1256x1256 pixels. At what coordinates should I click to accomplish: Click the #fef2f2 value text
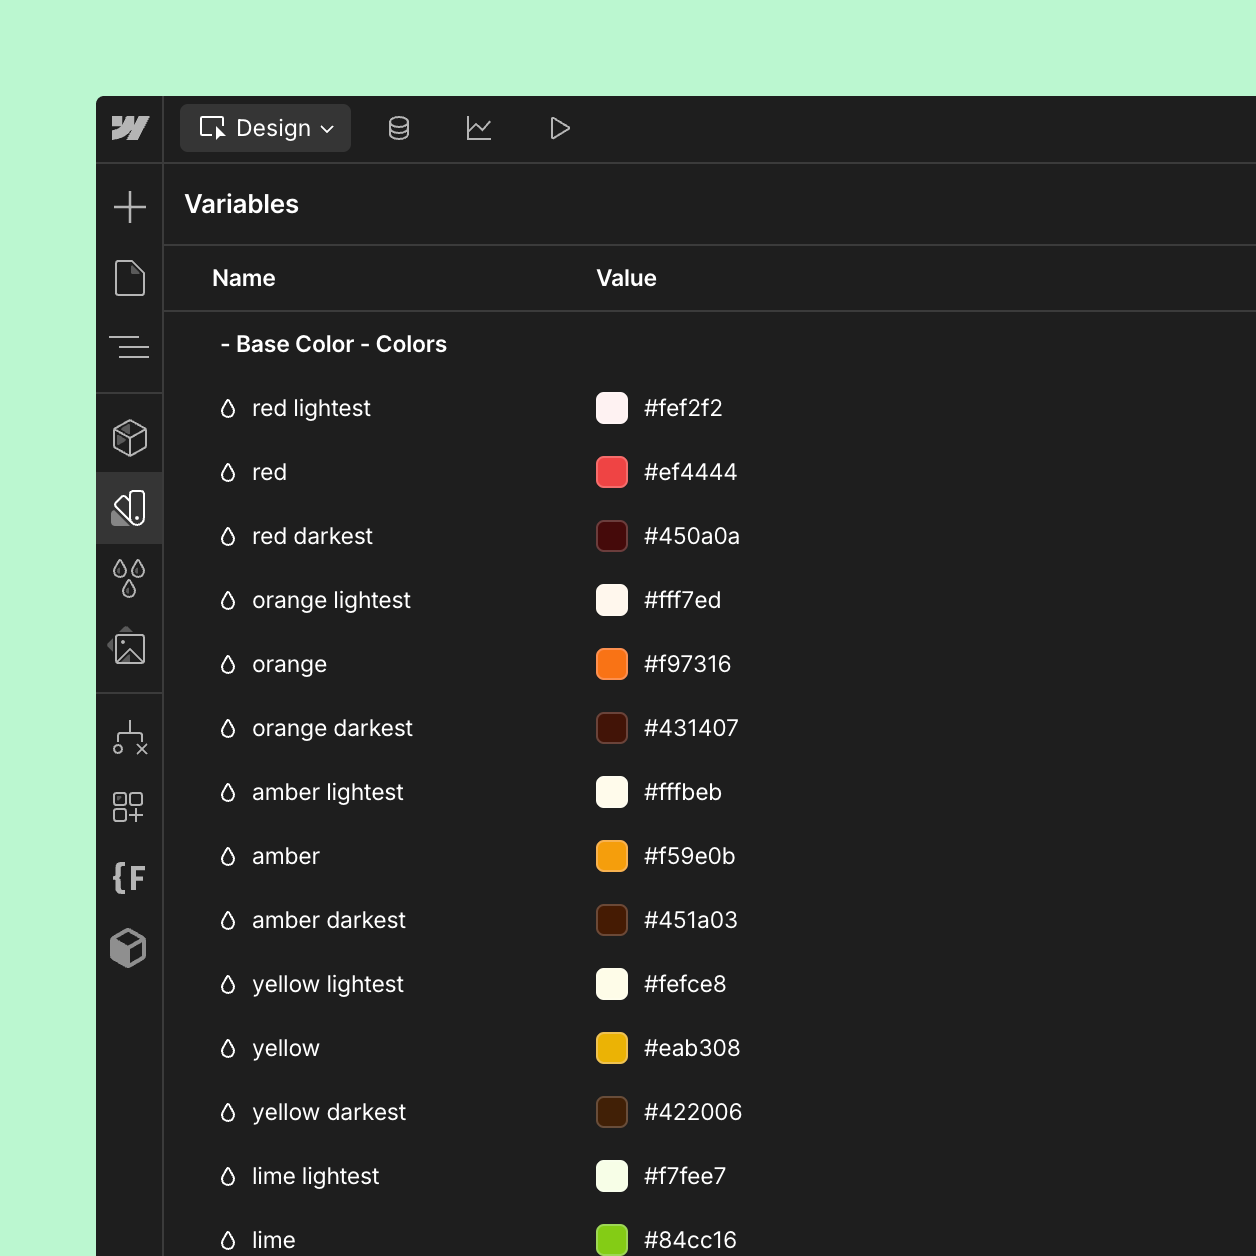[x=683, y=408]
